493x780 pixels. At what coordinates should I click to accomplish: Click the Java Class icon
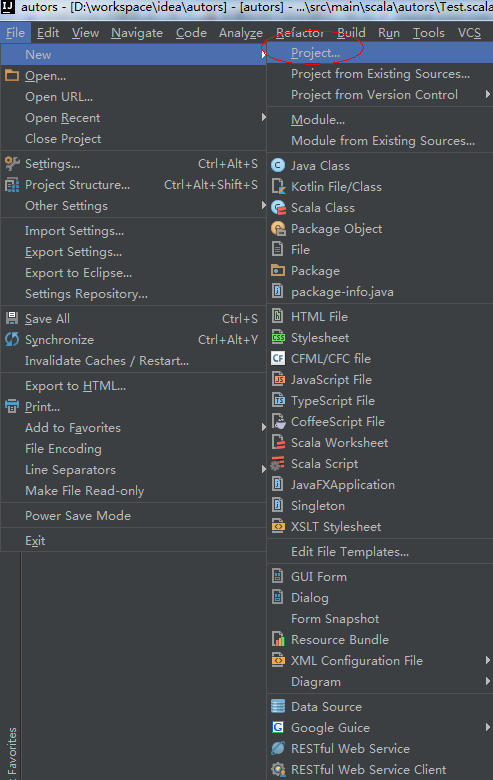[x=278, y=165]
